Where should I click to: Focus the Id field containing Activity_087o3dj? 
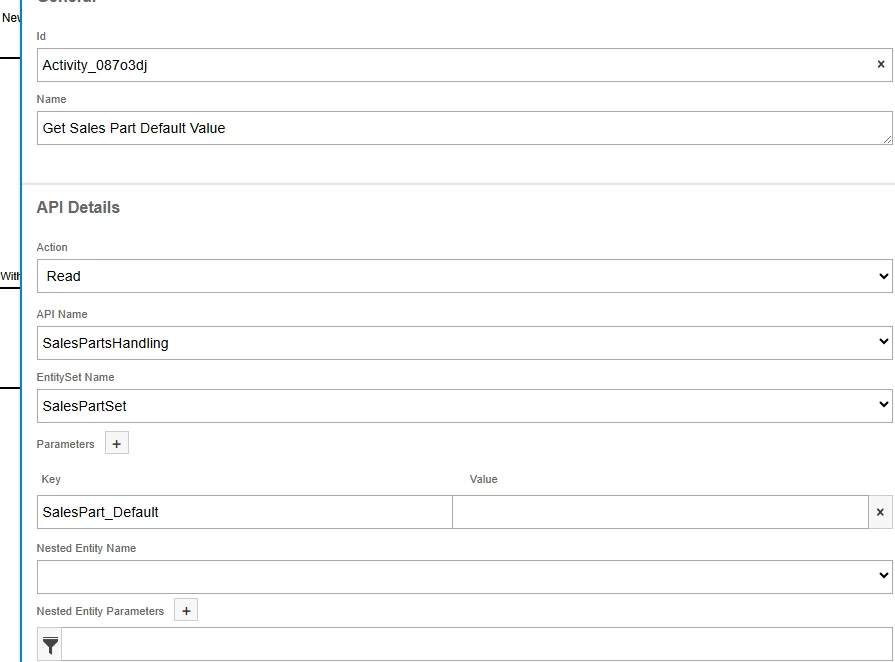(x=450, y=65)
